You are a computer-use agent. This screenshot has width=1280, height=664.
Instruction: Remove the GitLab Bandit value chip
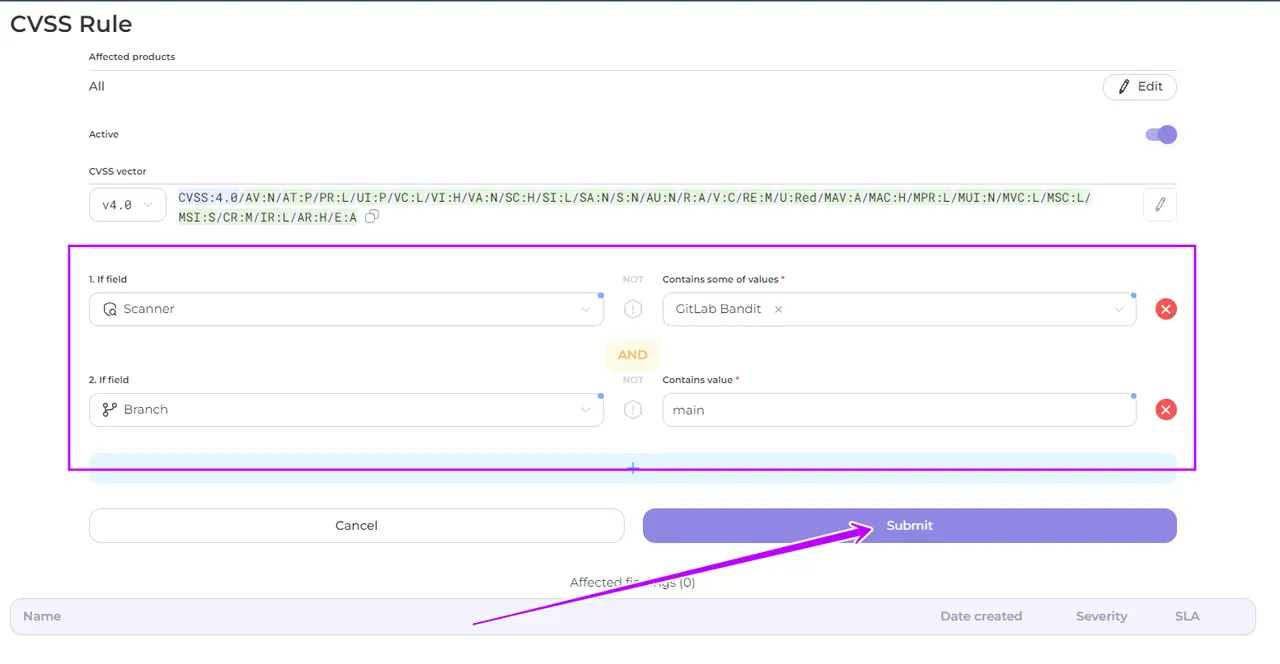778,310
